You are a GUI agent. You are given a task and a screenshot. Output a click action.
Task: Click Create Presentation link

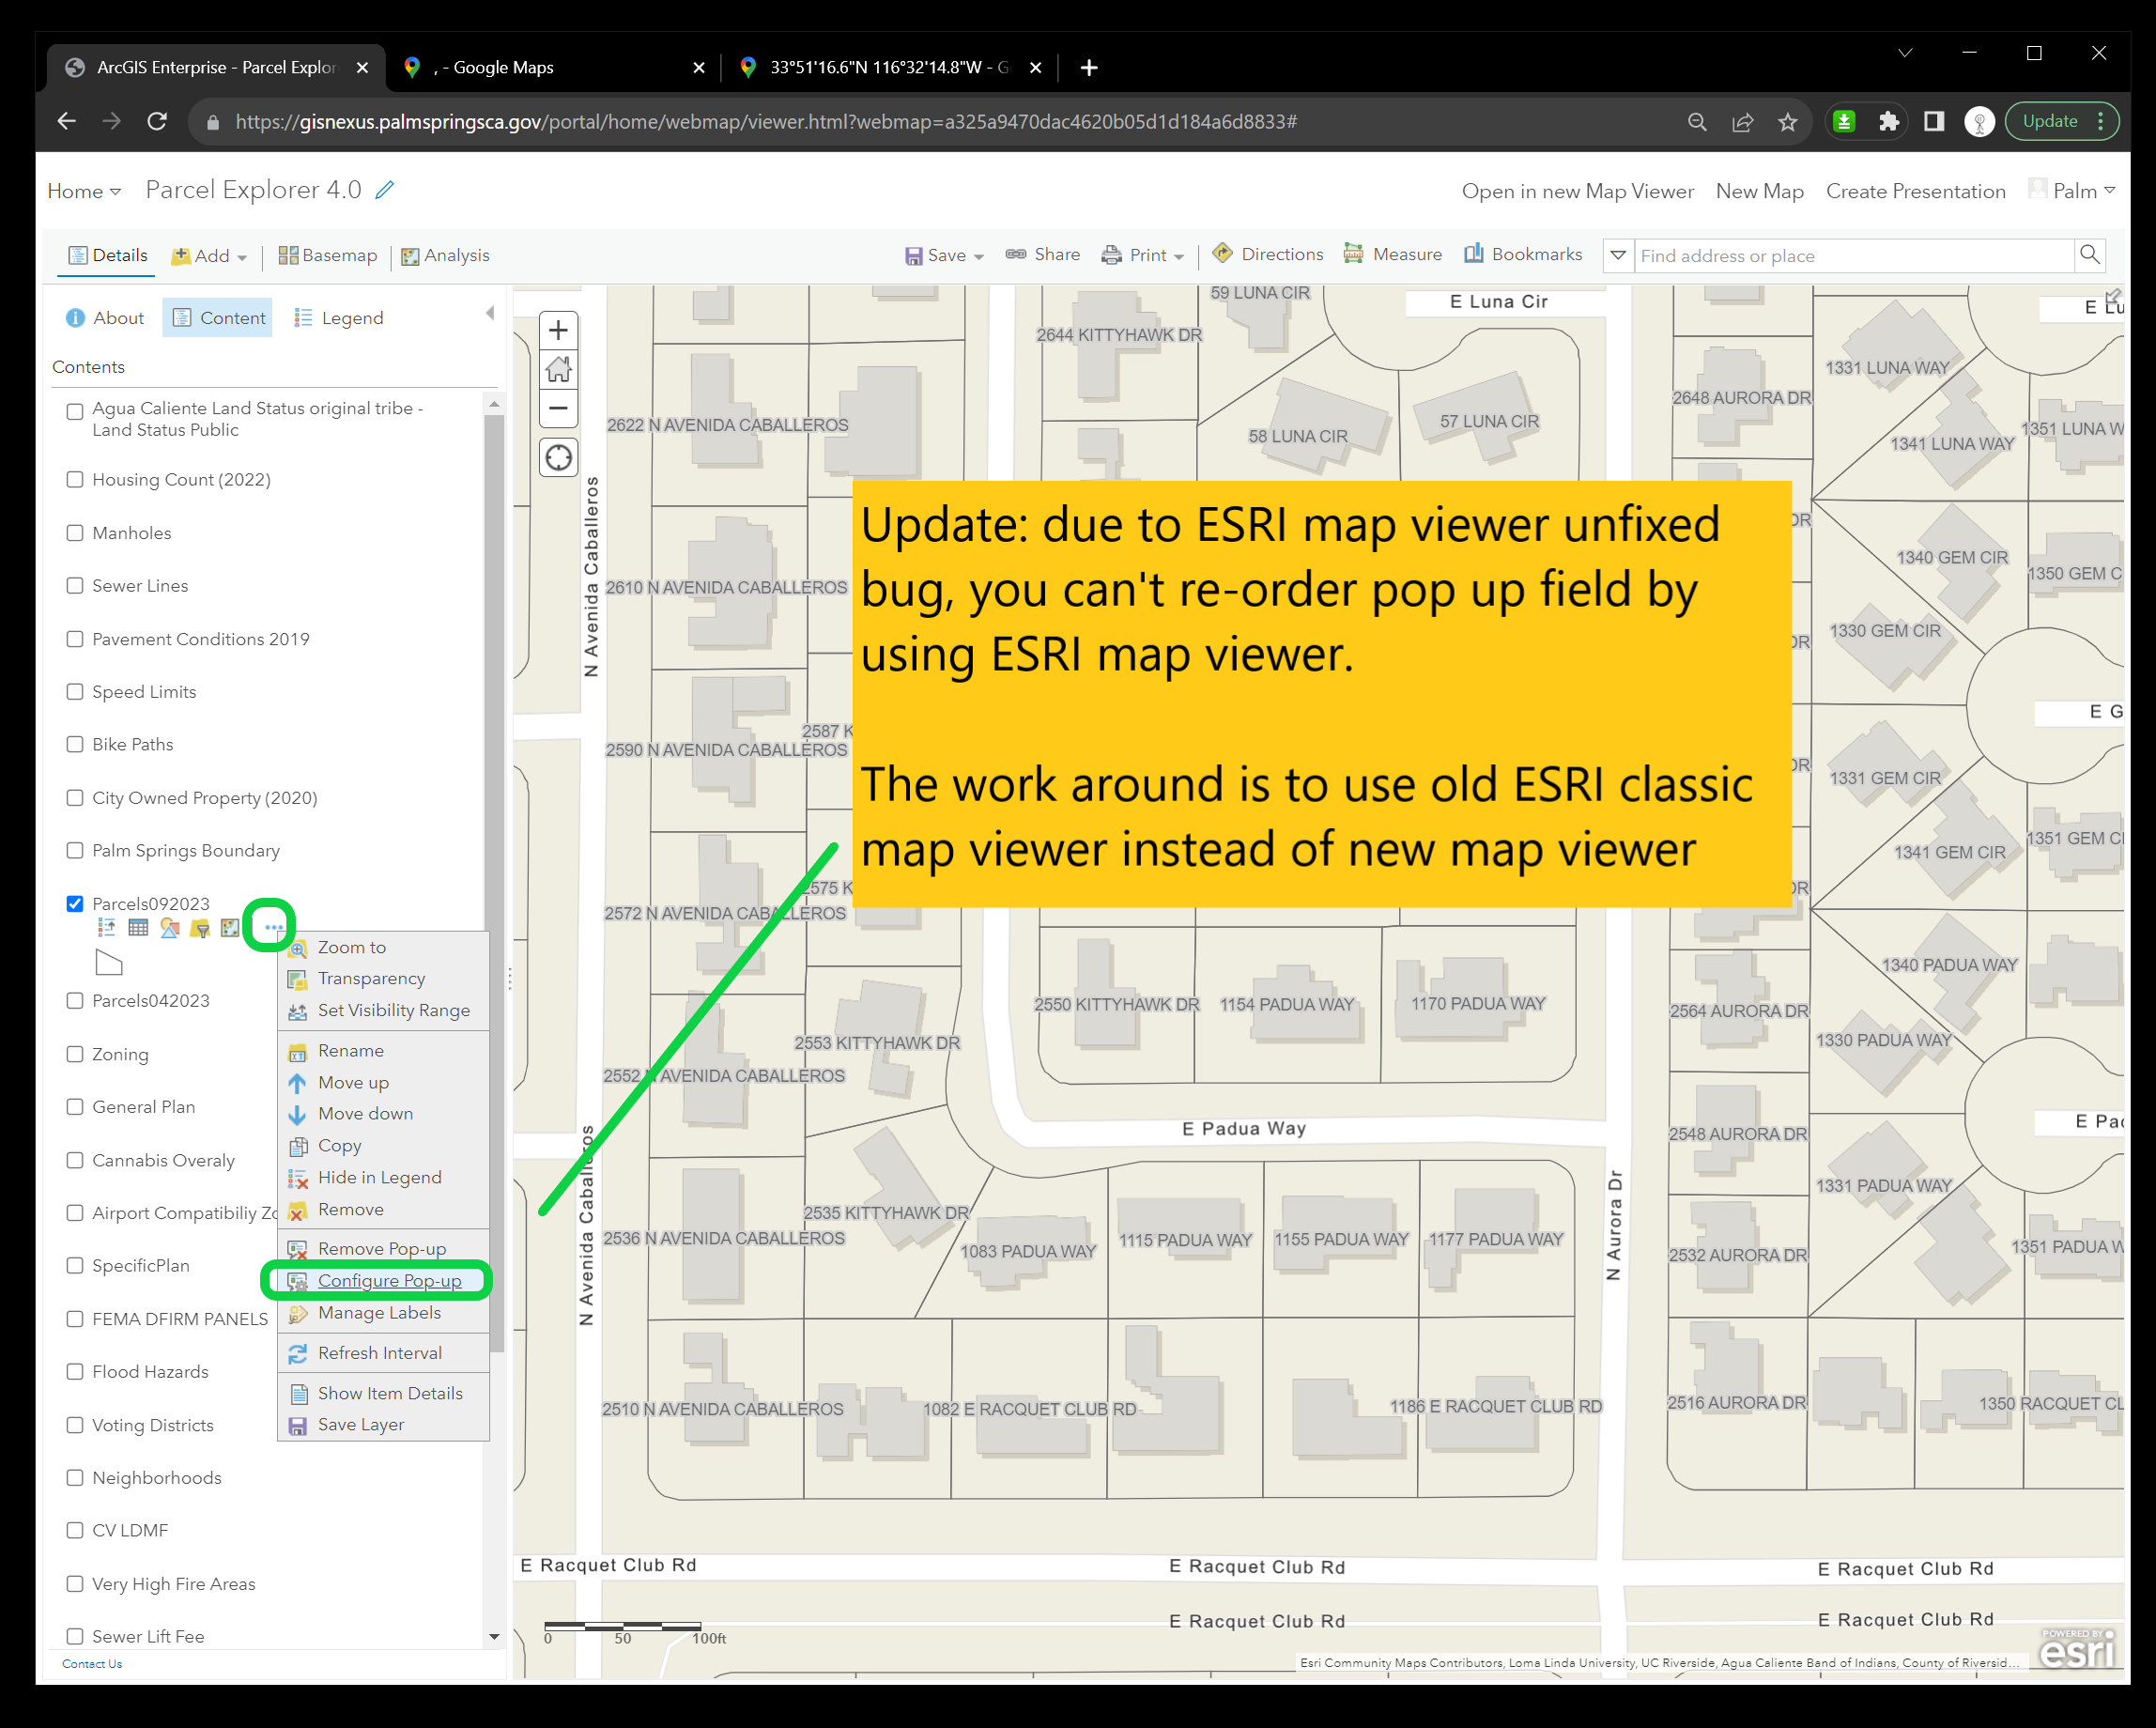click(1915, 191)
